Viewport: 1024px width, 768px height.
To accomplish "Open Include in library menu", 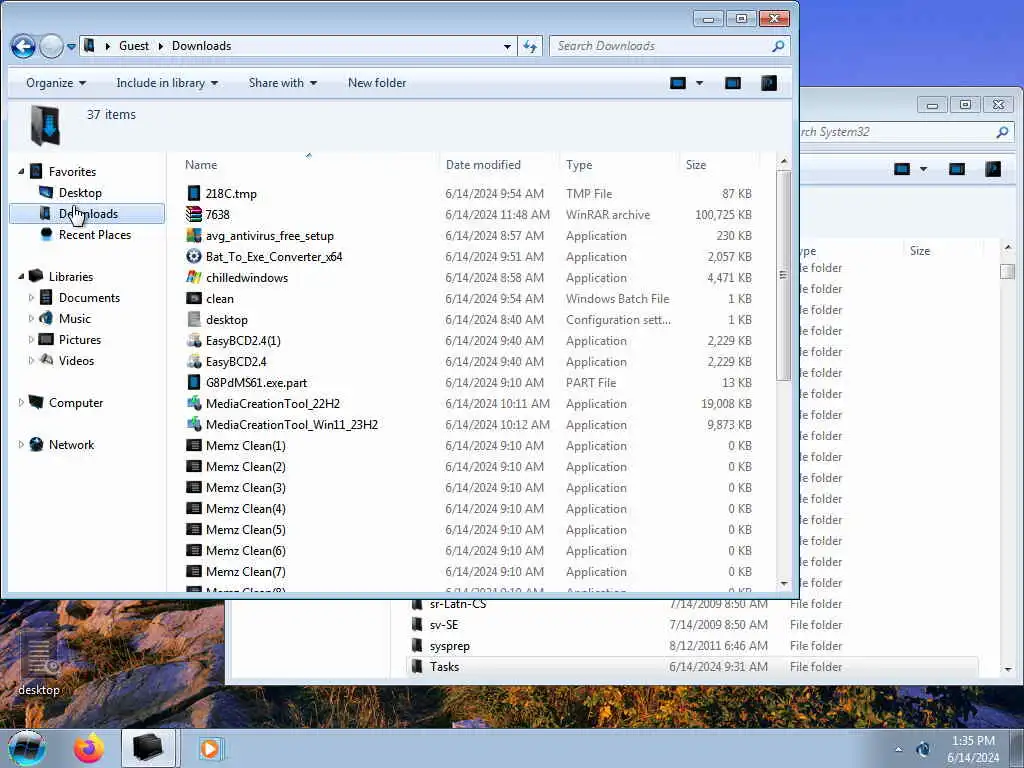I will 167,83.
